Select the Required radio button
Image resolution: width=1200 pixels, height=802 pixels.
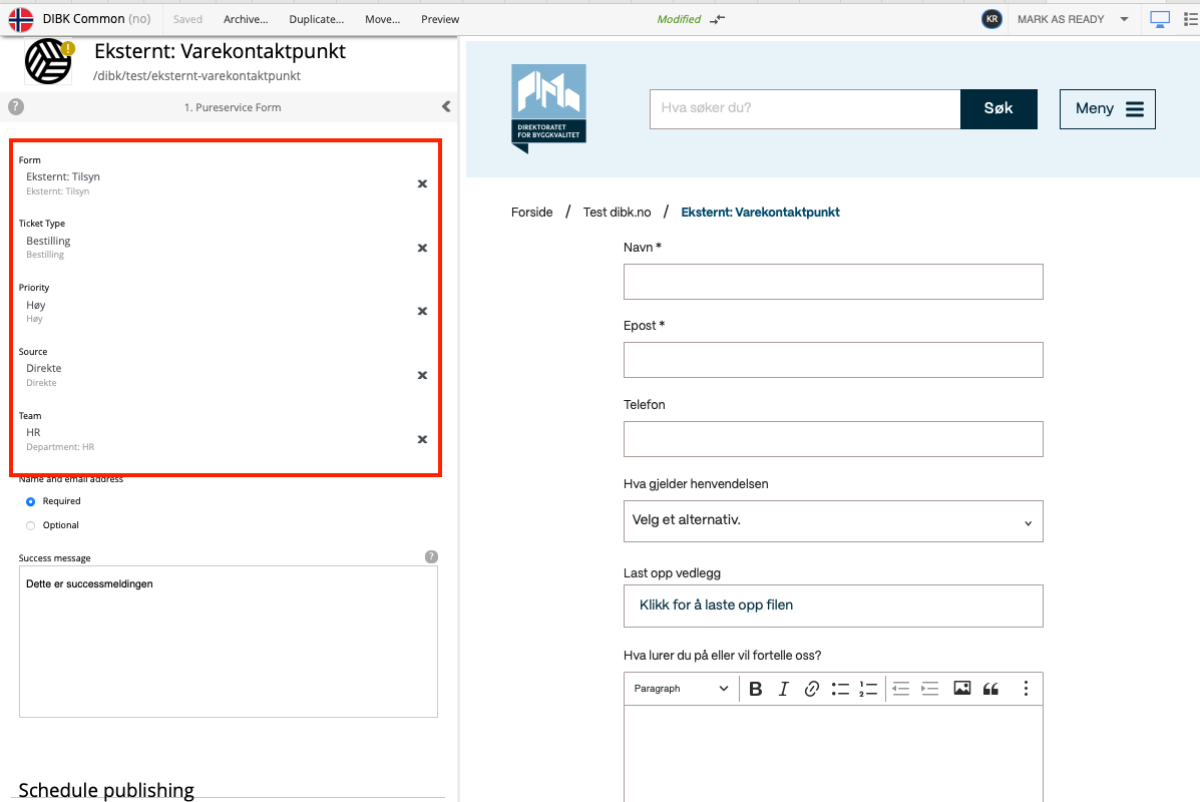[30, 501]
